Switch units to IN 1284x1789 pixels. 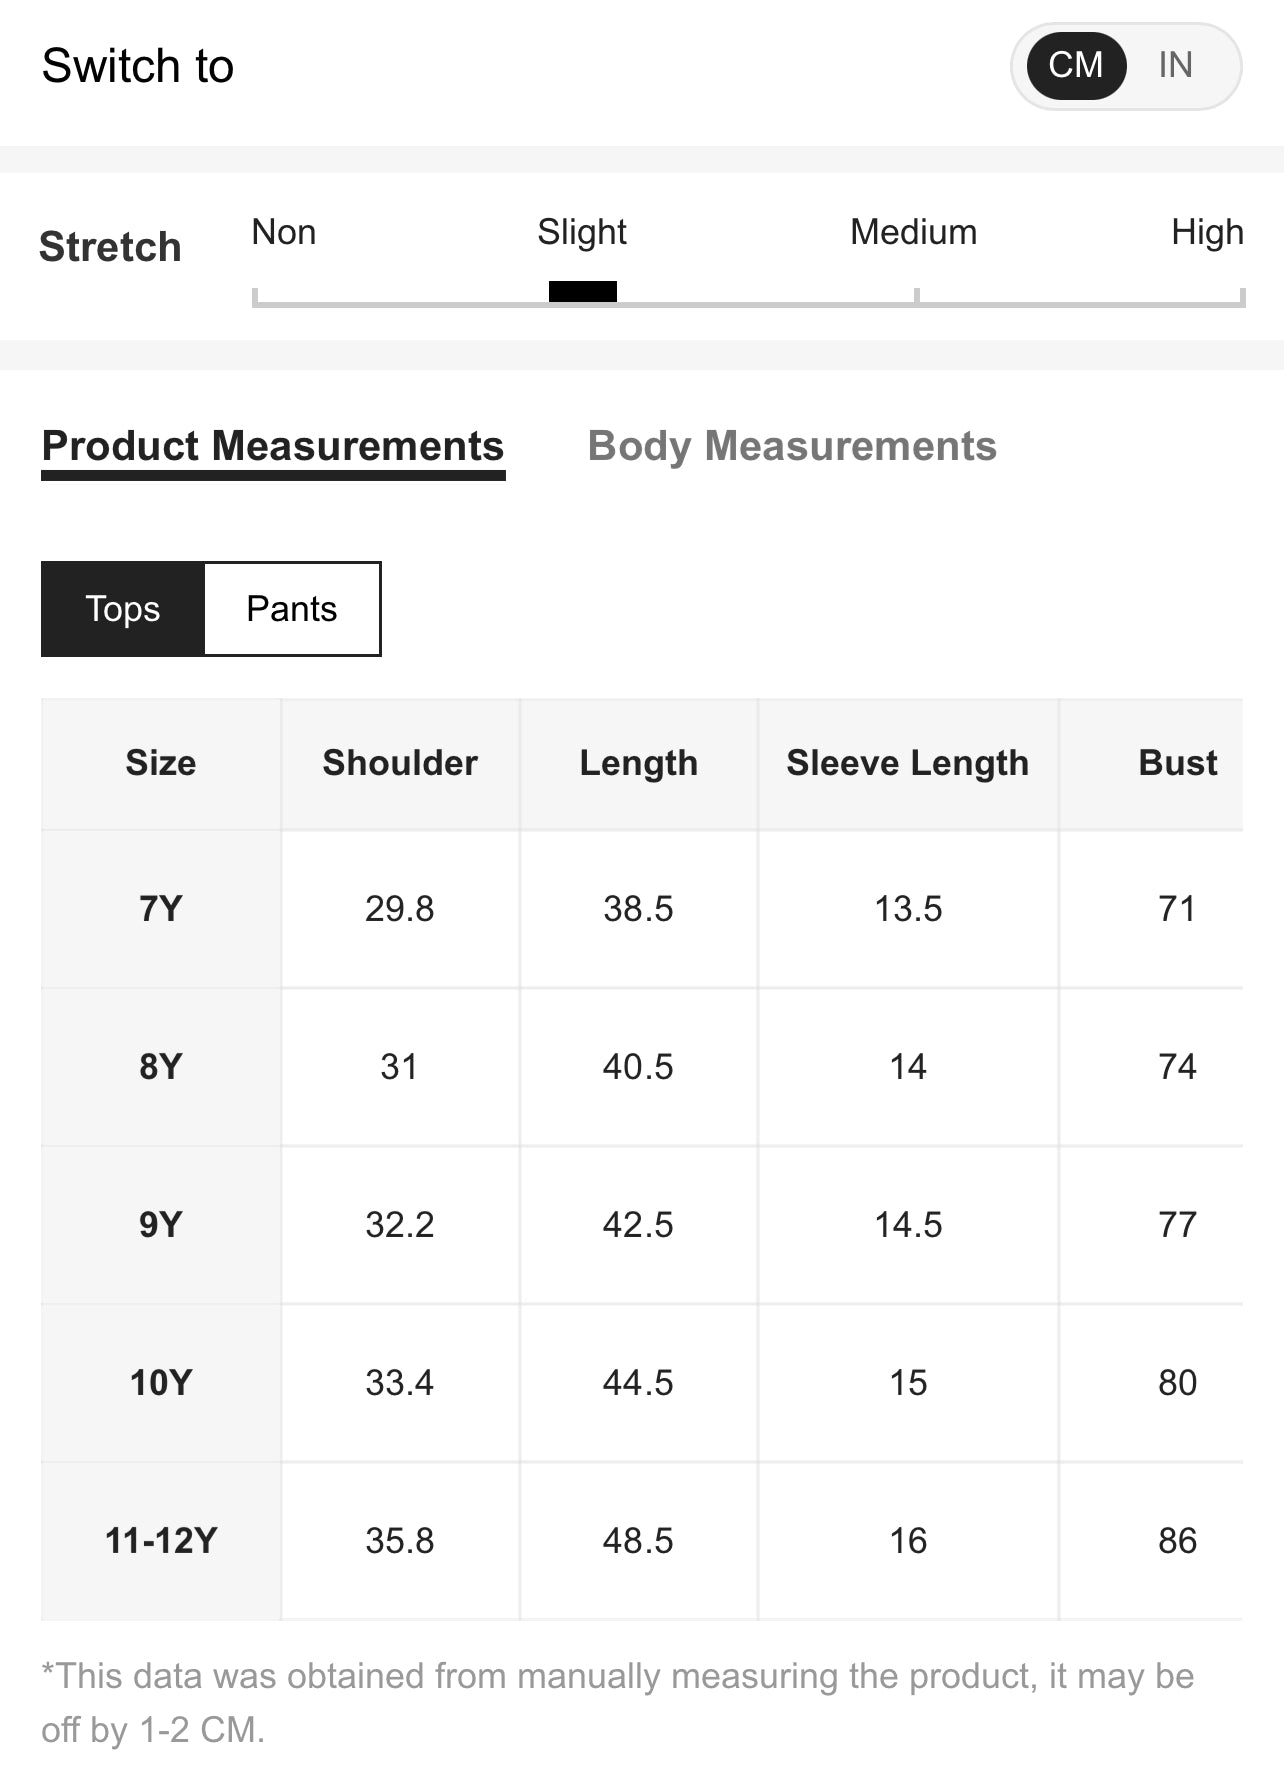click(x=1175, y=66)
